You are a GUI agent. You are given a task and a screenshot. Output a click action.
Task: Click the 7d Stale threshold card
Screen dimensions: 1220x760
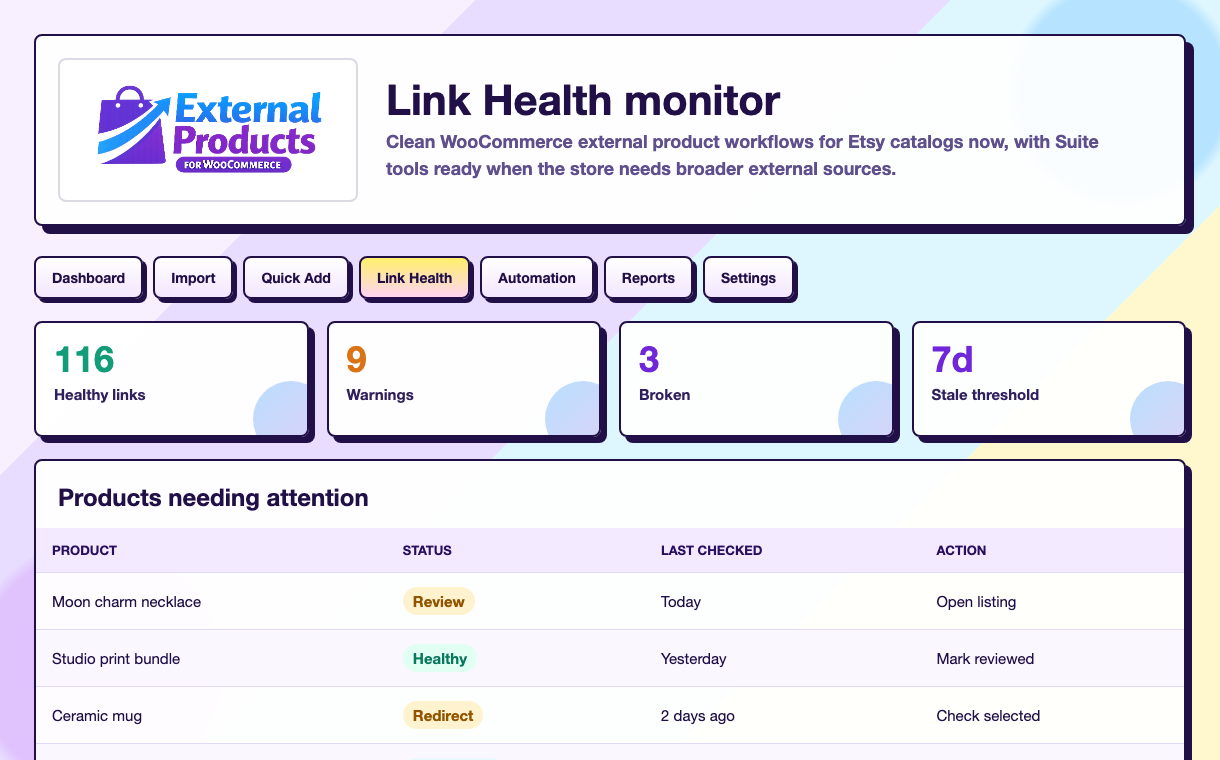click(x=1049, y=379)
